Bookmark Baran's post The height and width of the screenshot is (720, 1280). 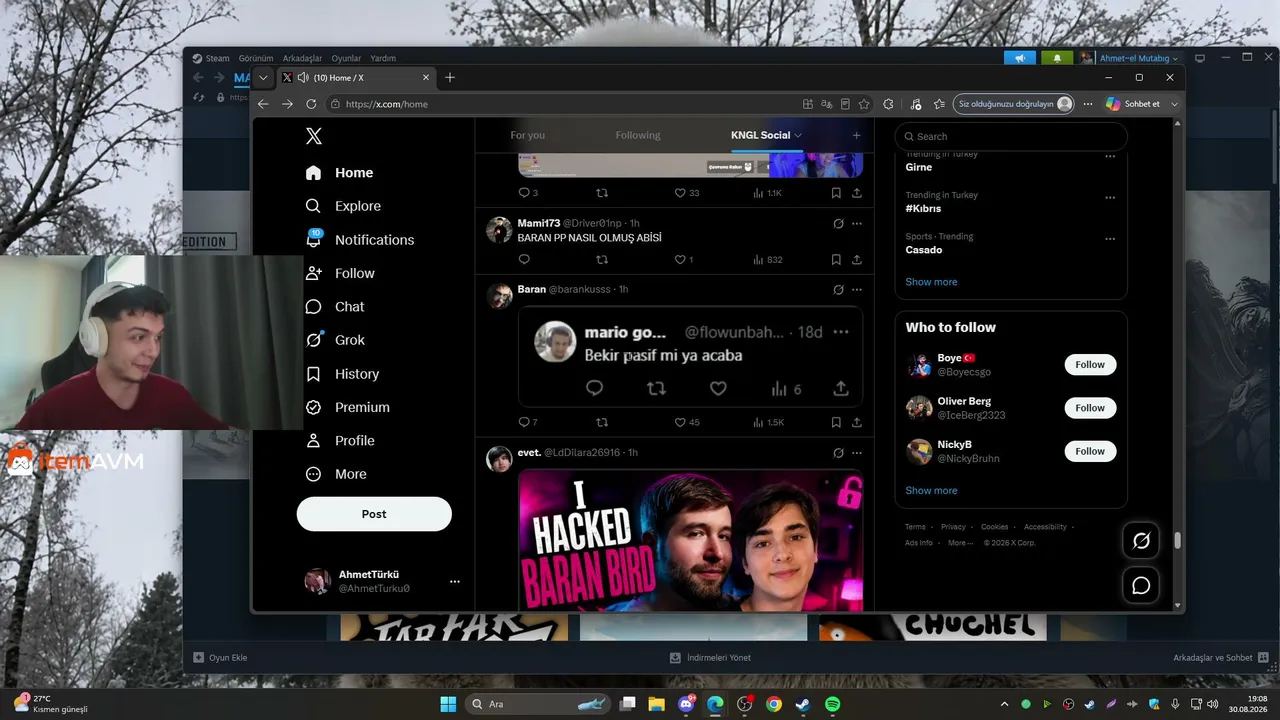(x=836, y=422)
